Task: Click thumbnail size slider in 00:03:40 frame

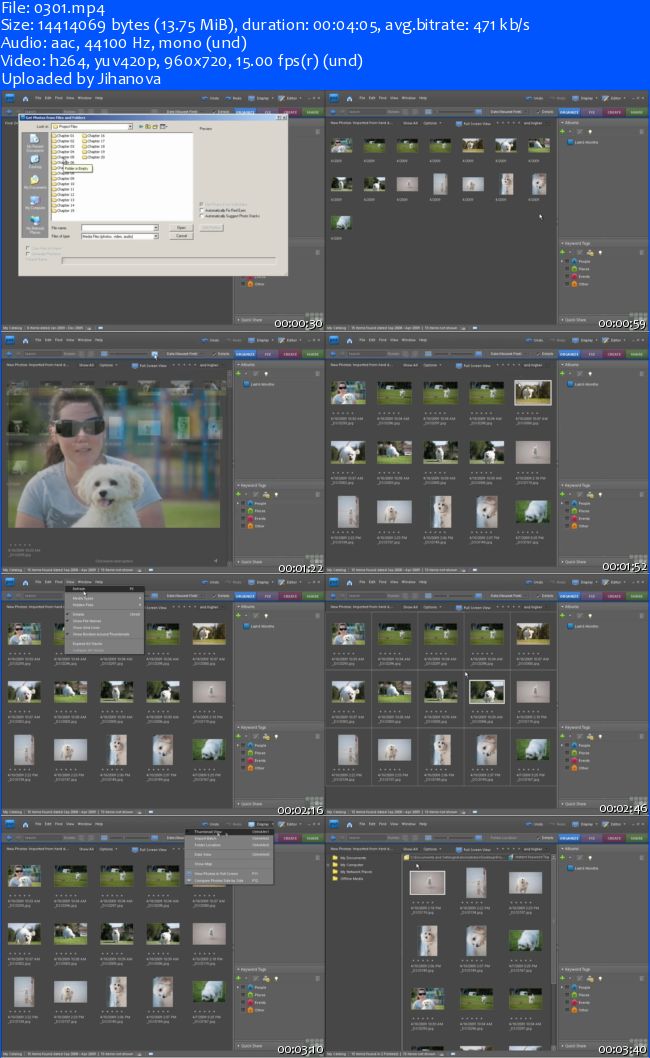Action: [x=454, y=838]
